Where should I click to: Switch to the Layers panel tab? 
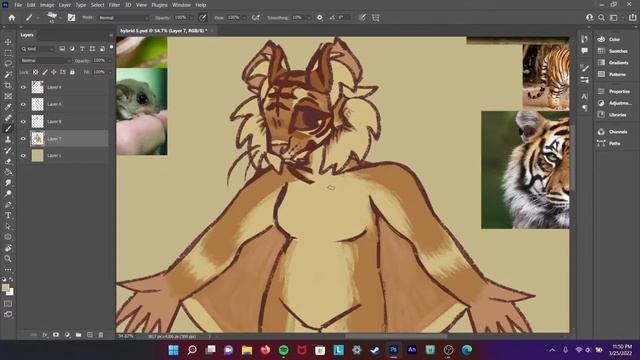[x=27, y=35]
